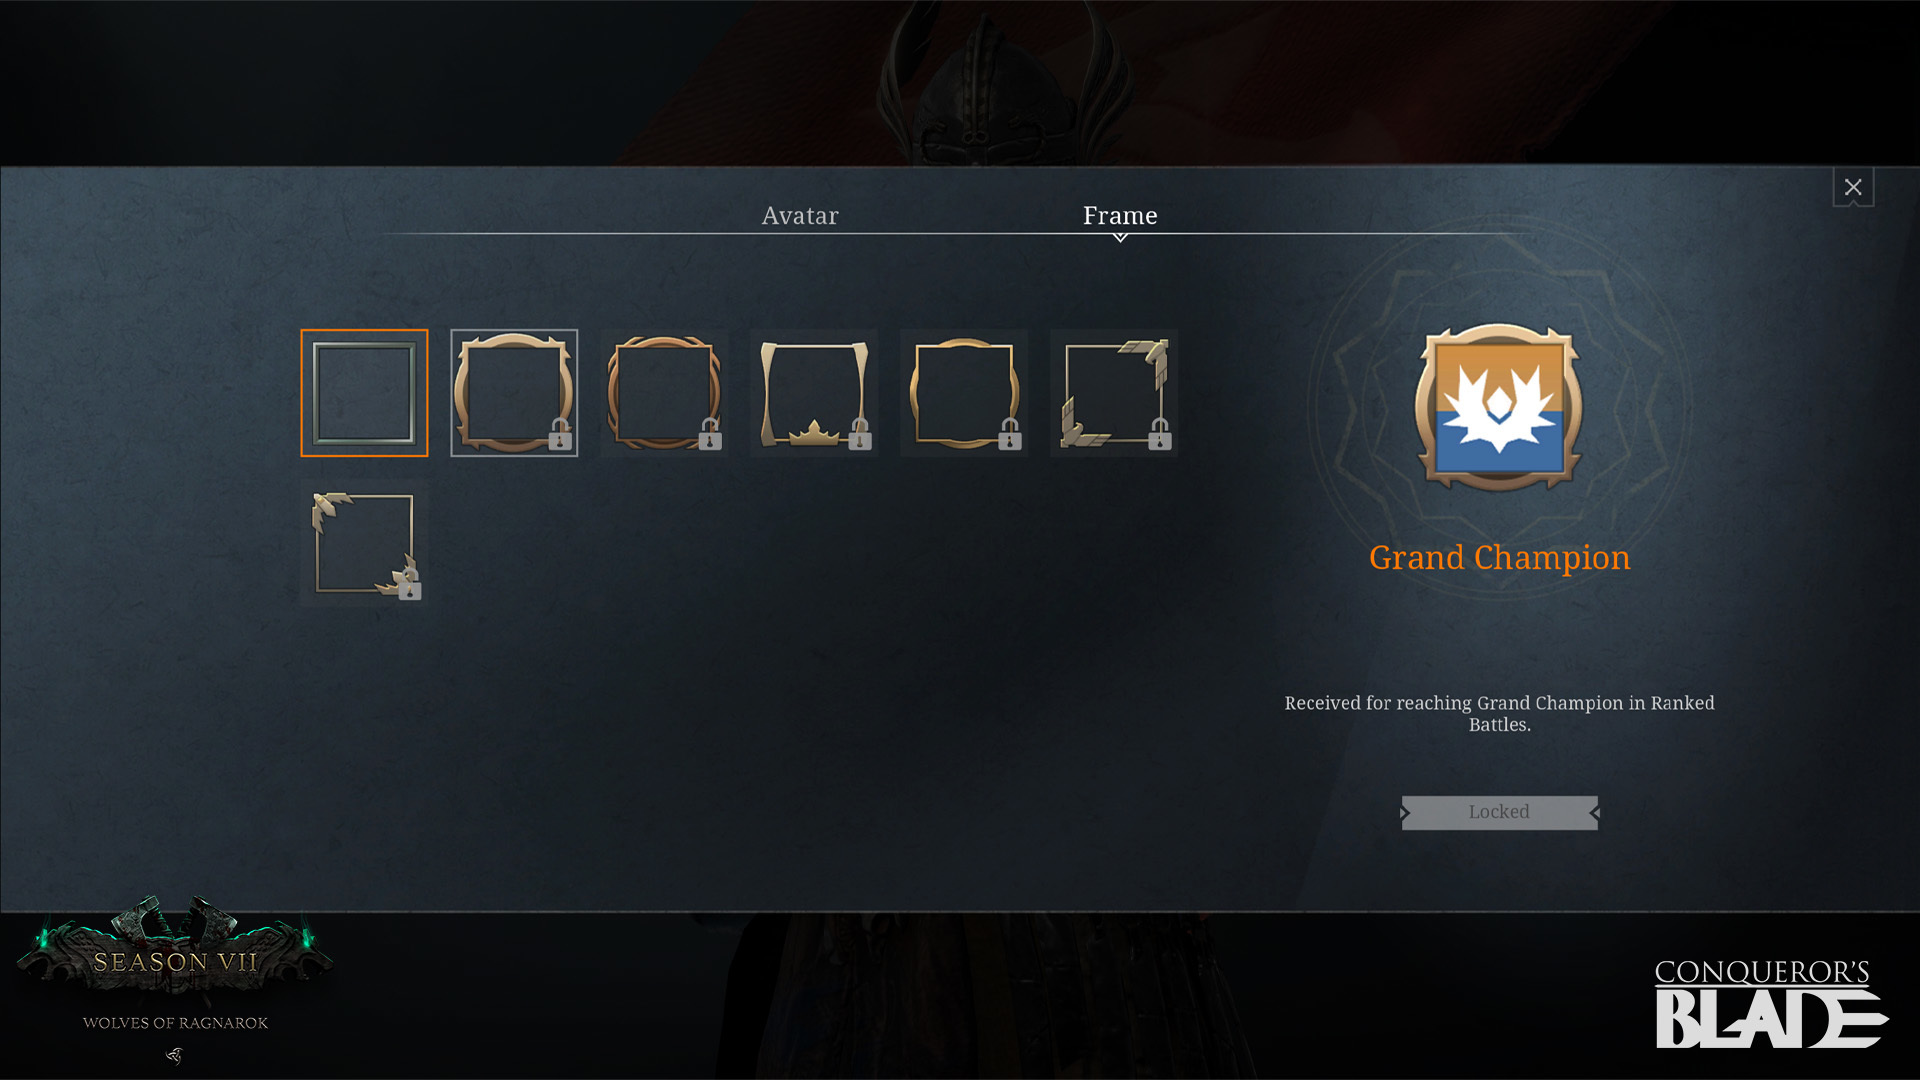Open the Frame tab
Image resolution: width=1920 pixels, height=1080 pixels.
(1120, 215)
